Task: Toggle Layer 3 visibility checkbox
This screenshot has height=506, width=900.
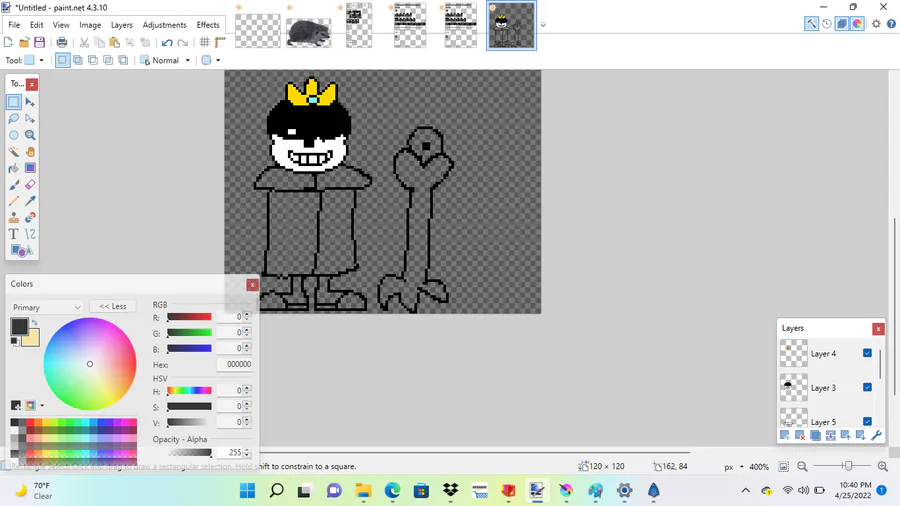Action: click(867, 387)
